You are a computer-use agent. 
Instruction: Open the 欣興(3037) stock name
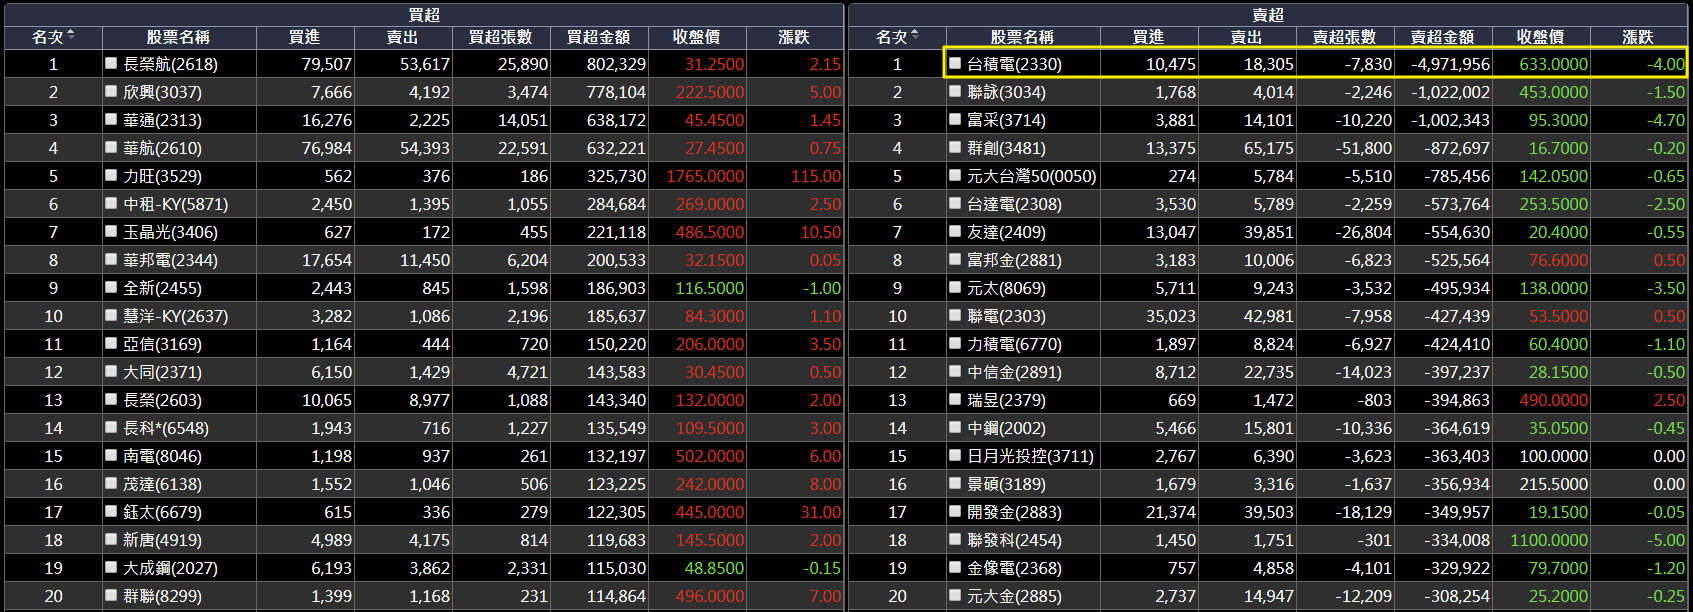tap(161, 92)
